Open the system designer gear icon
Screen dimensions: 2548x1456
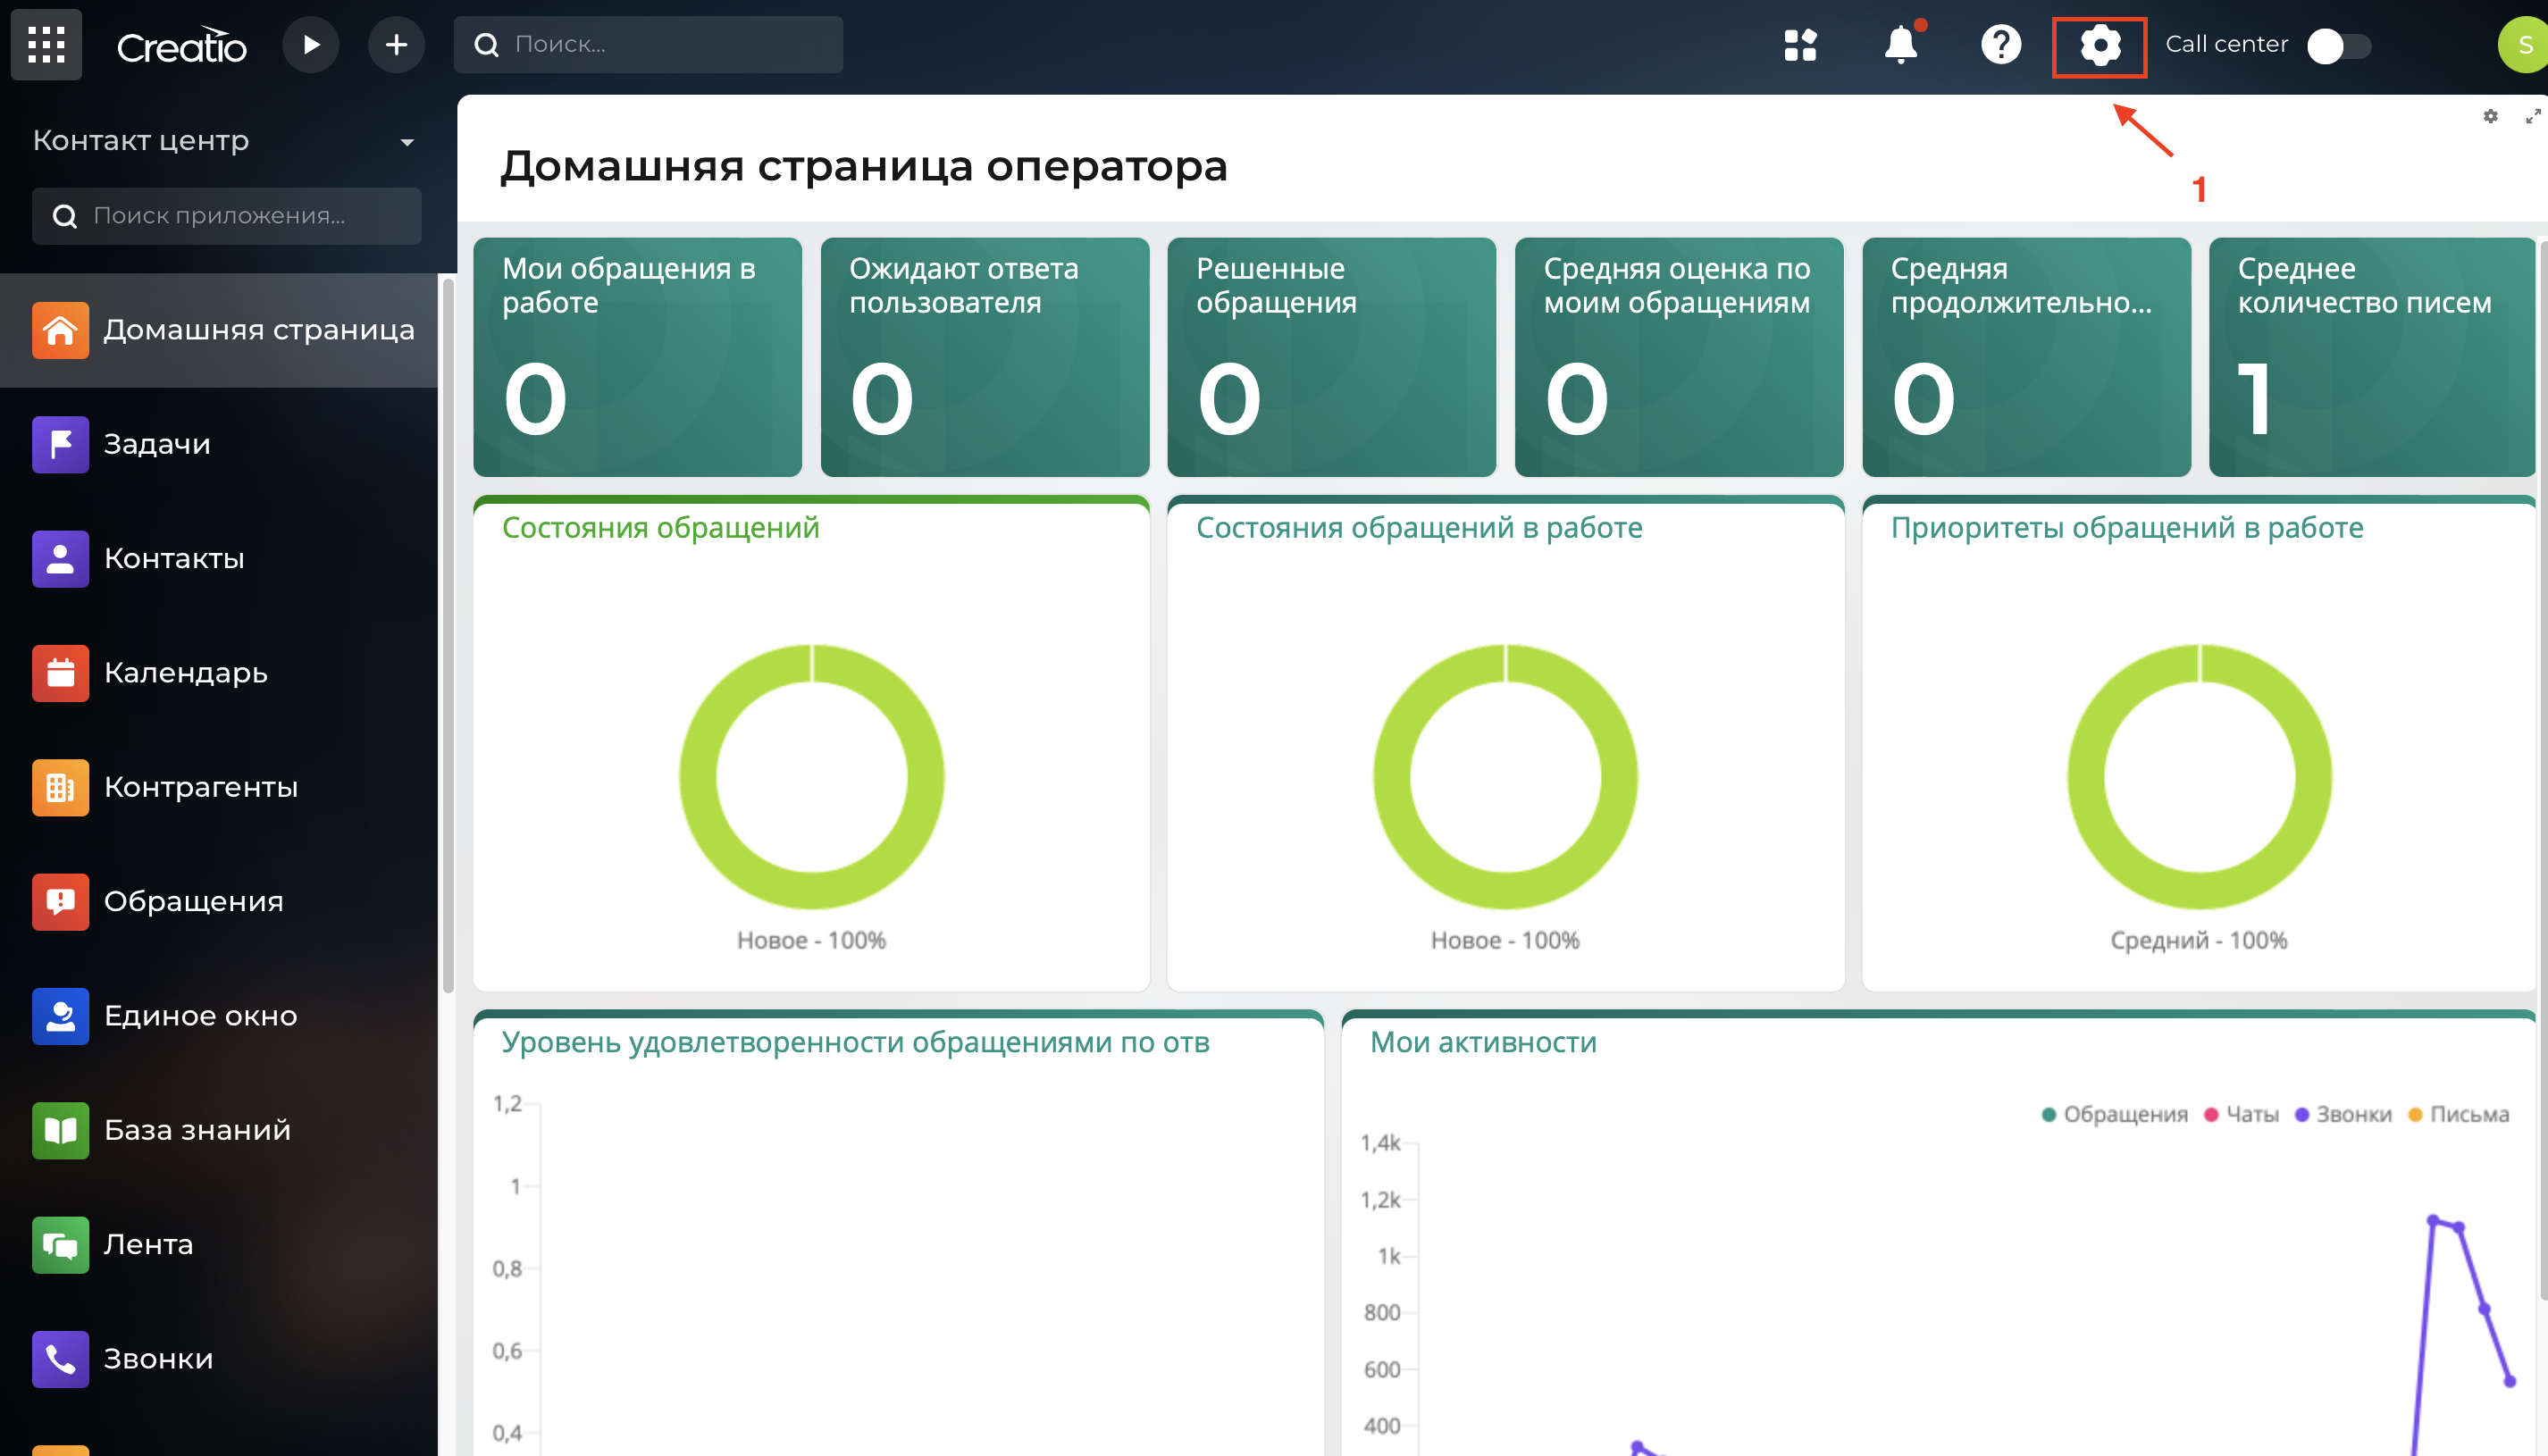[x=2100, y=46]
